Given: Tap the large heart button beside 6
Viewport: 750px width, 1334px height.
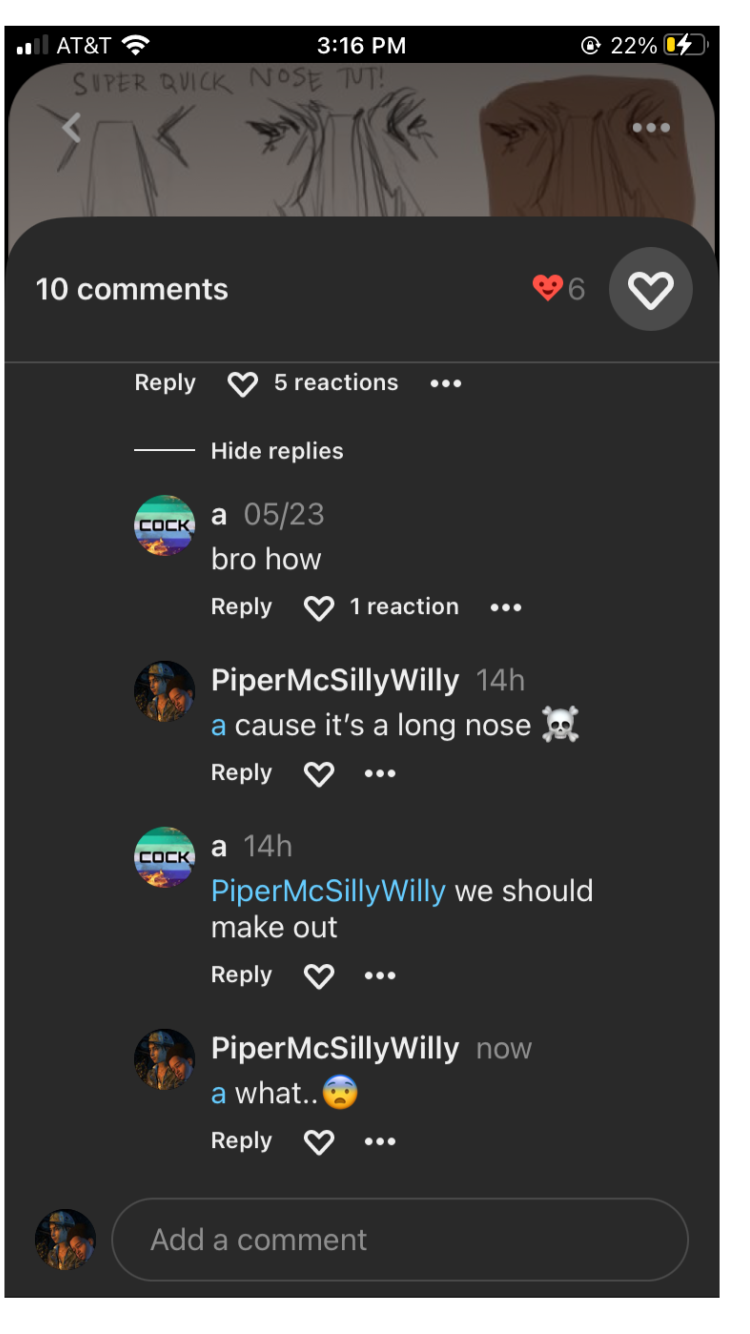Looking at the screenshot, I should pos(650,290).
